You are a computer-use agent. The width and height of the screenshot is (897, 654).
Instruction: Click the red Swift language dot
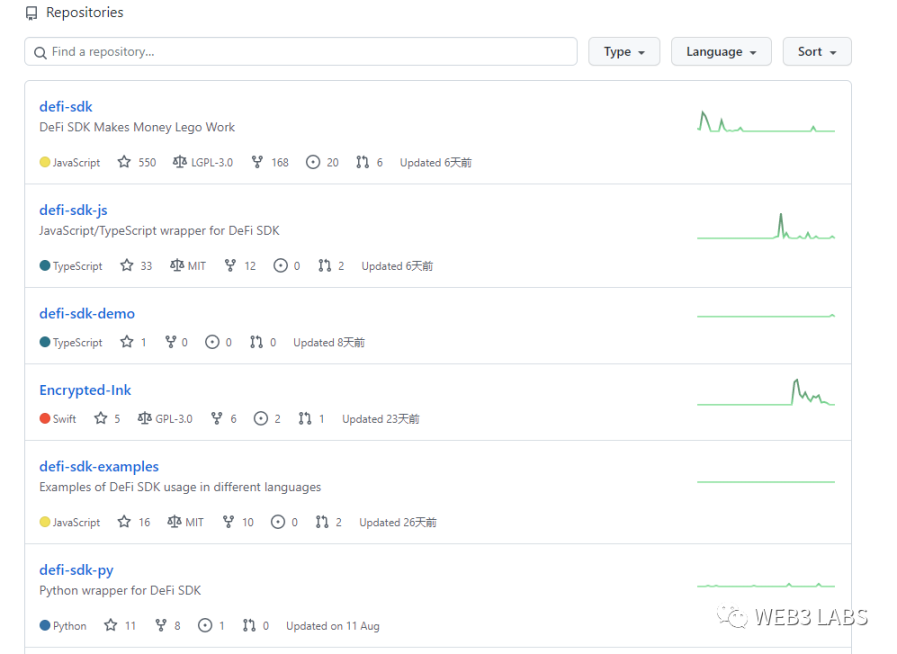coord(45,418)
